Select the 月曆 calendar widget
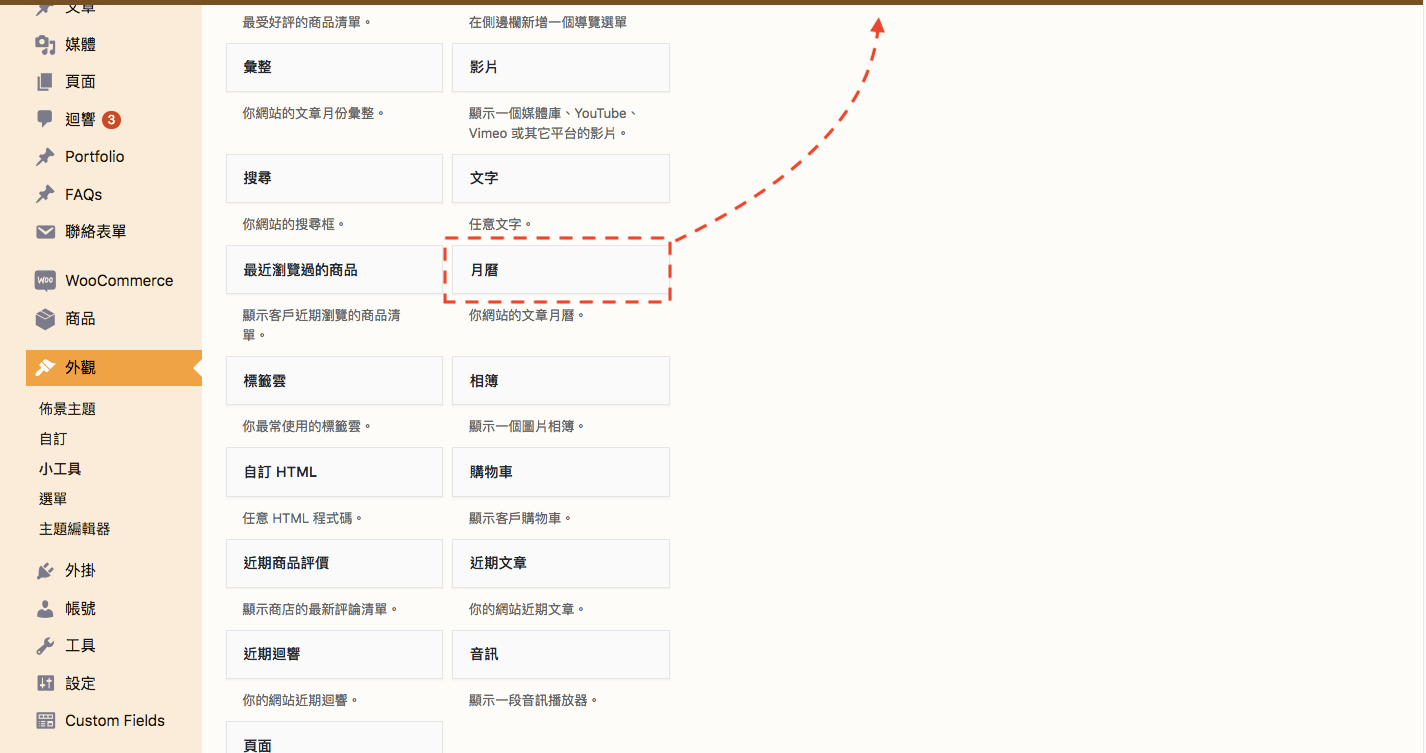This screenshot has width=1426, height=753. (x=561, y=270)
